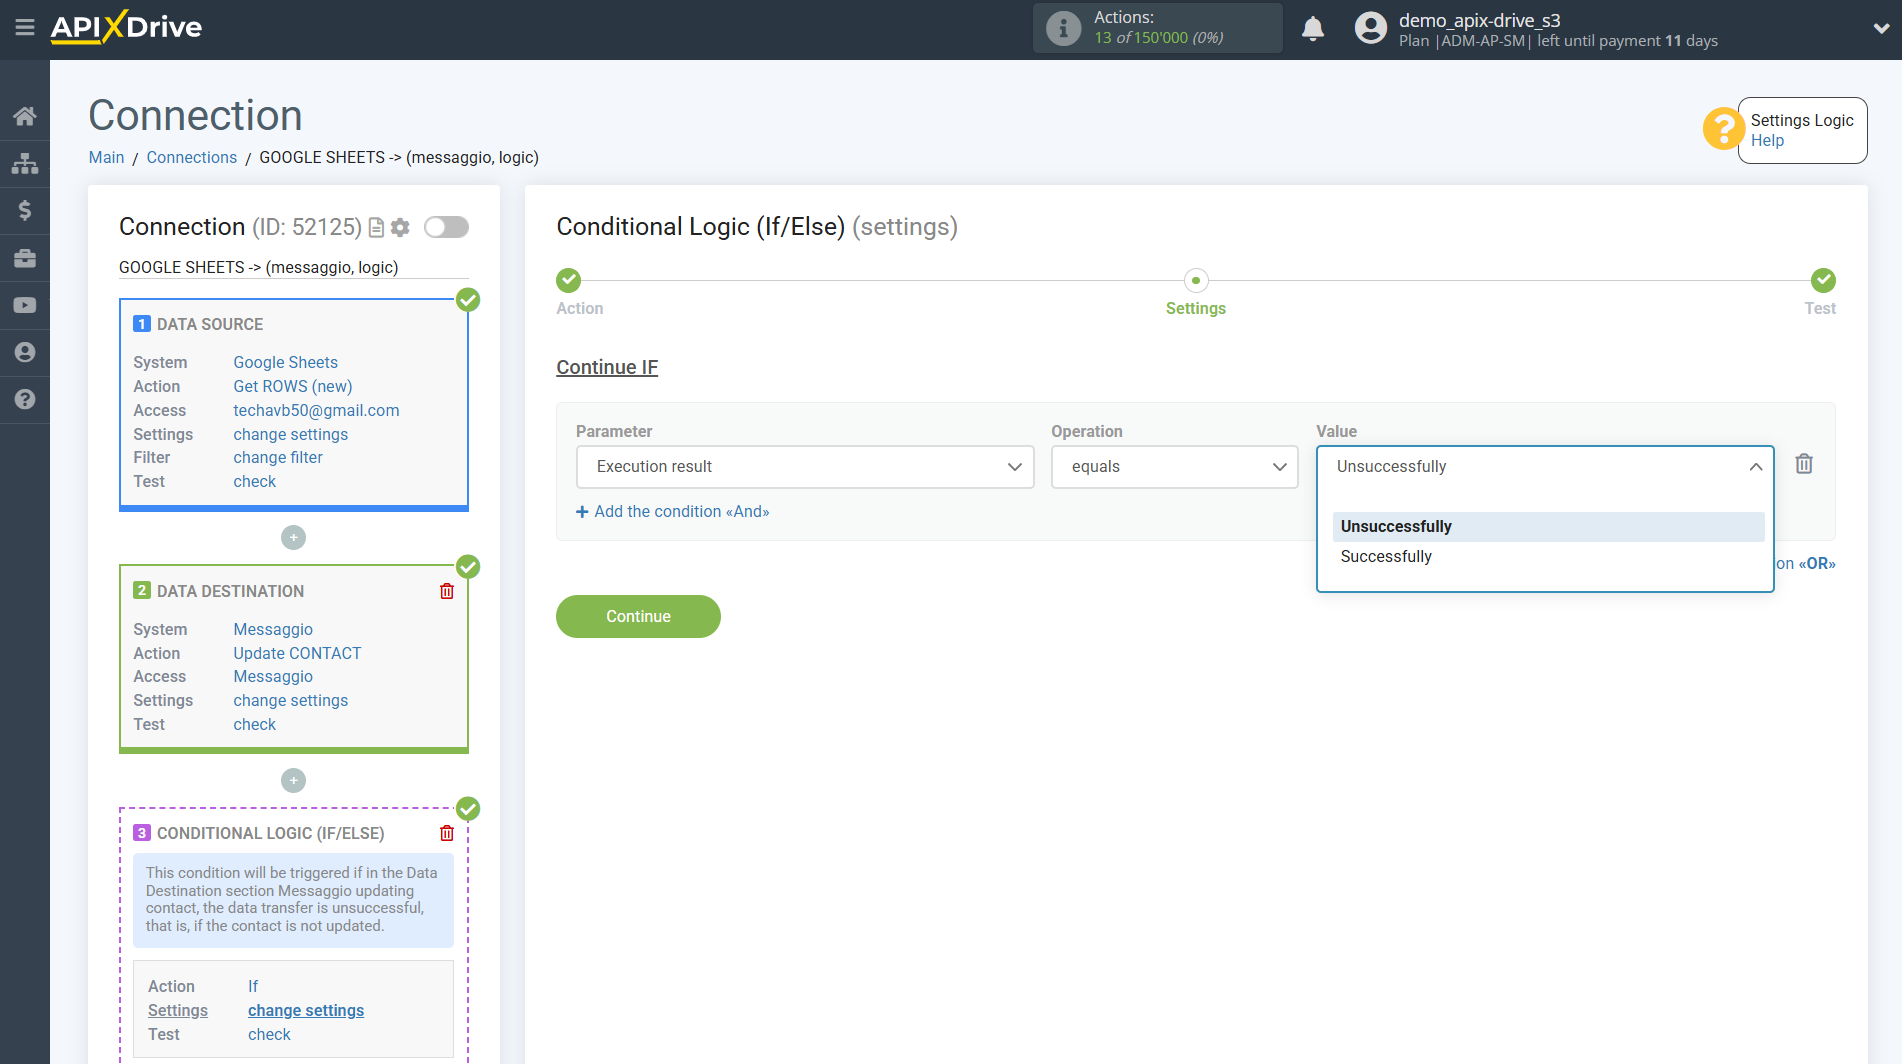Click the Conditional Logic green checkmark
This screenshot has height=1064, width=1902.
[x=468, y=809]
